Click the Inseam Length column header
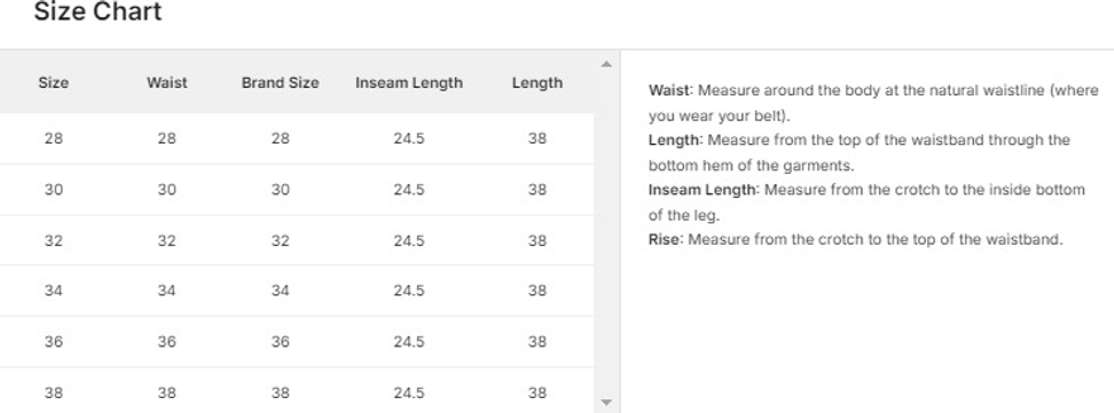 pos(409,83)
